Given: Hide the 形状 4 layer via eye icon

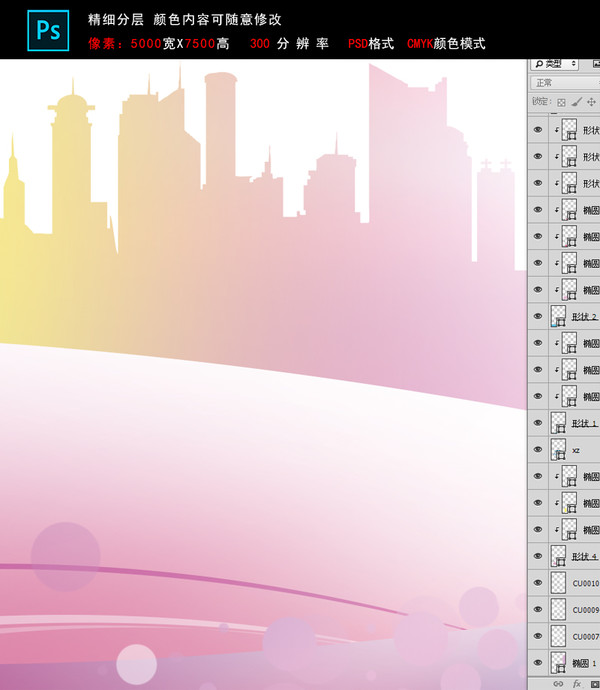Looking at the screenshot, I should point(537,556).
